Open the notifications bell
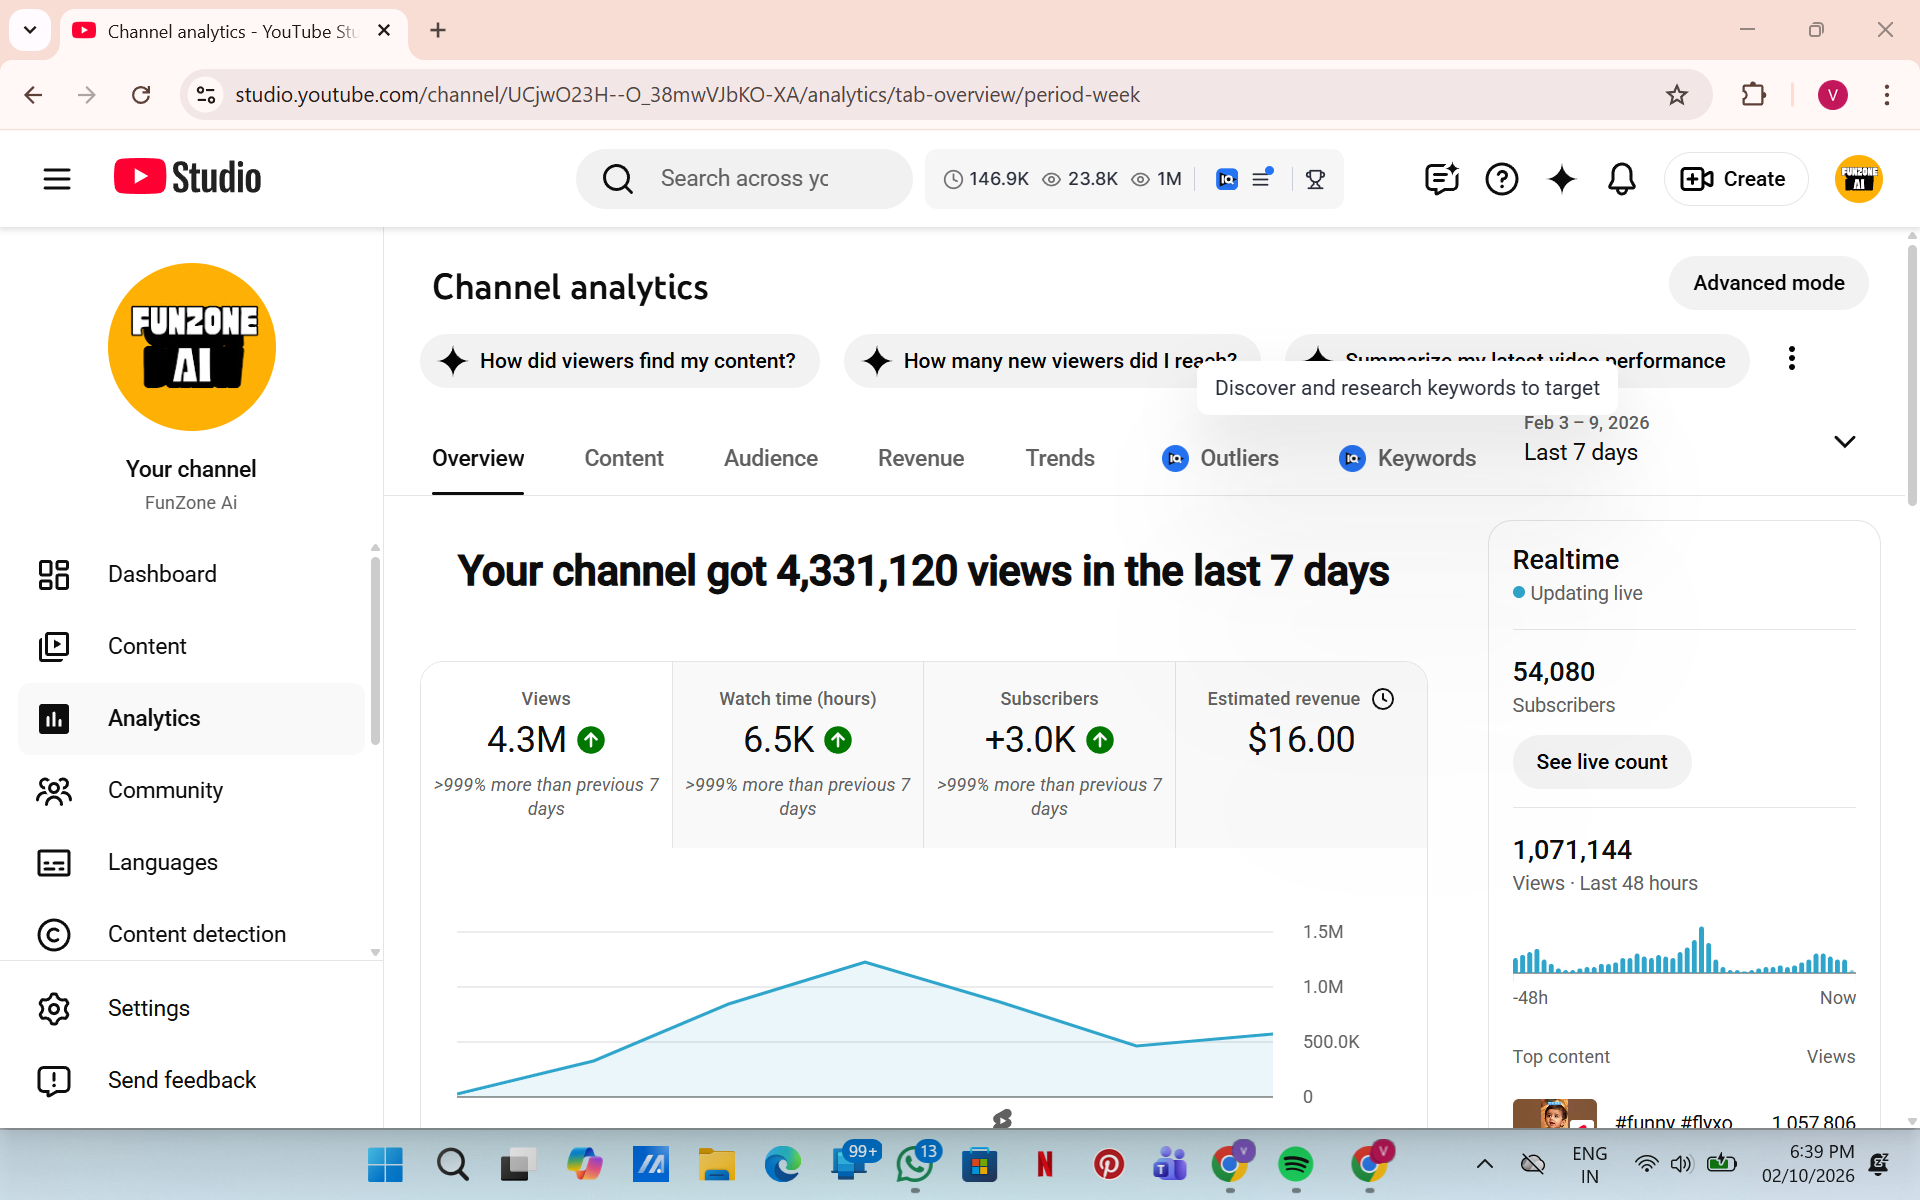This screenshot has height=1200, width=1920. coord(1621,179)
